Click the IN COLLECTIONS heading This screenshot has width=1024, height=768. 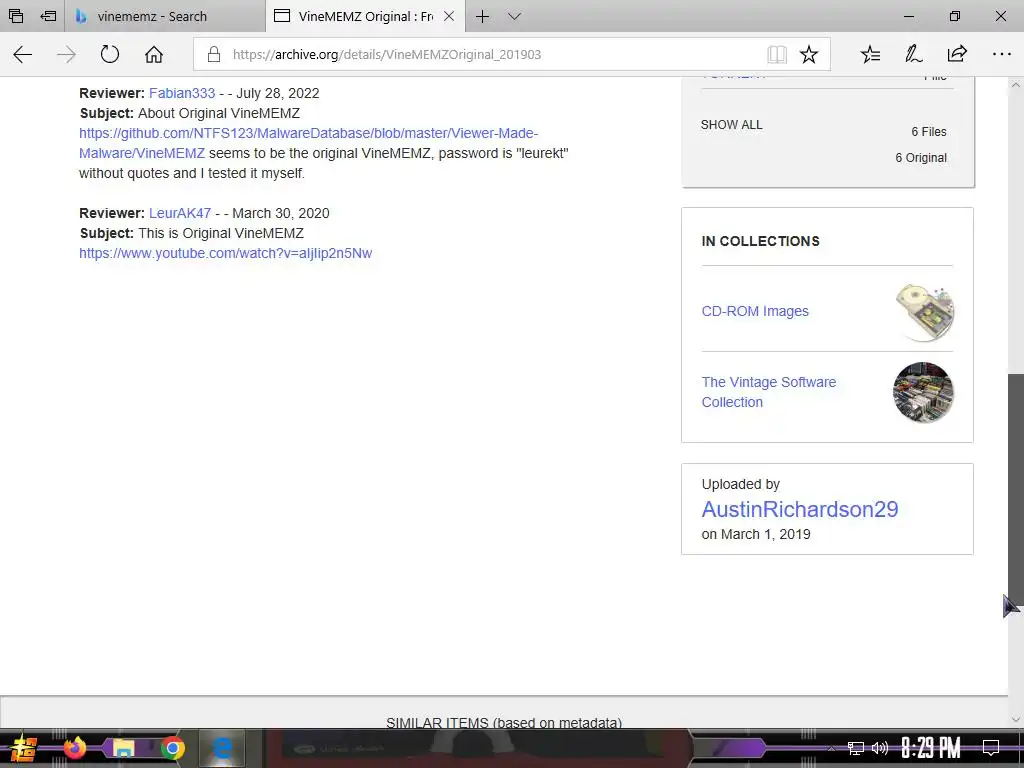tap(760, 241)
